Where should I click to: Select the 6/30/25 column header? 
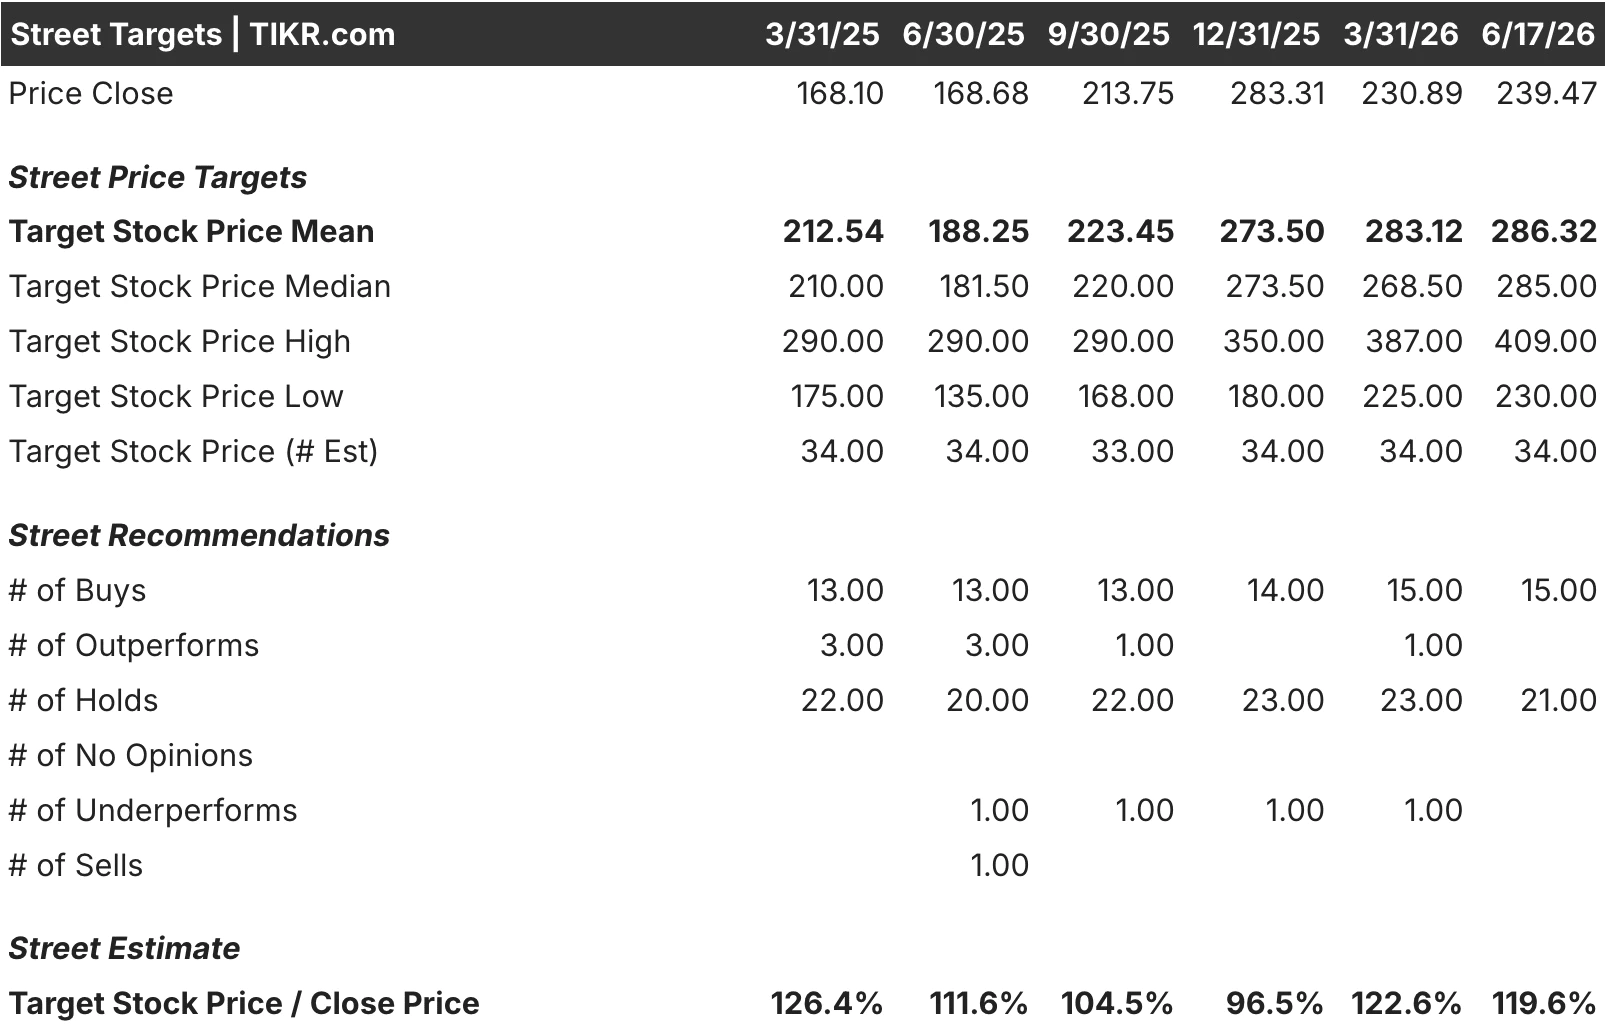click(963, 34)
